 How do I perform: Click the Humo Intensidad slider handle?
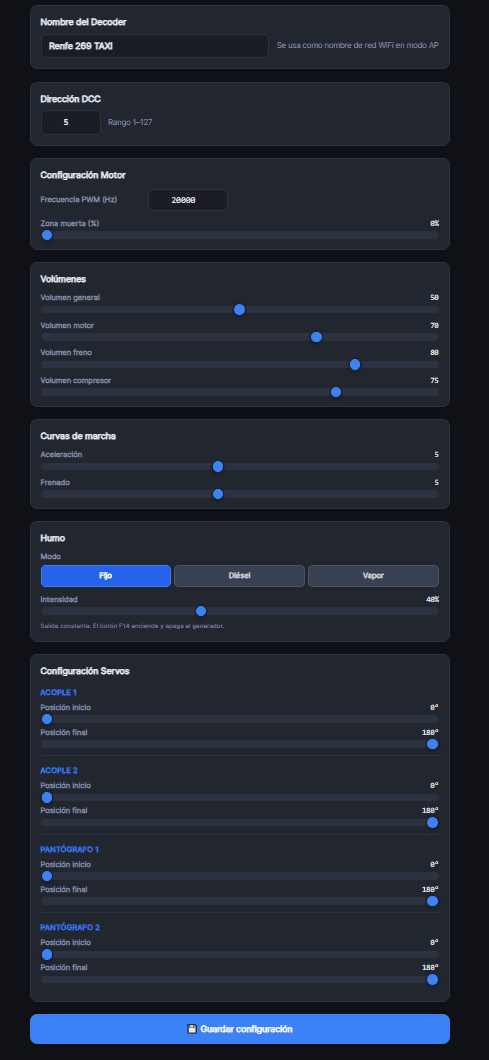coord(201,611)
